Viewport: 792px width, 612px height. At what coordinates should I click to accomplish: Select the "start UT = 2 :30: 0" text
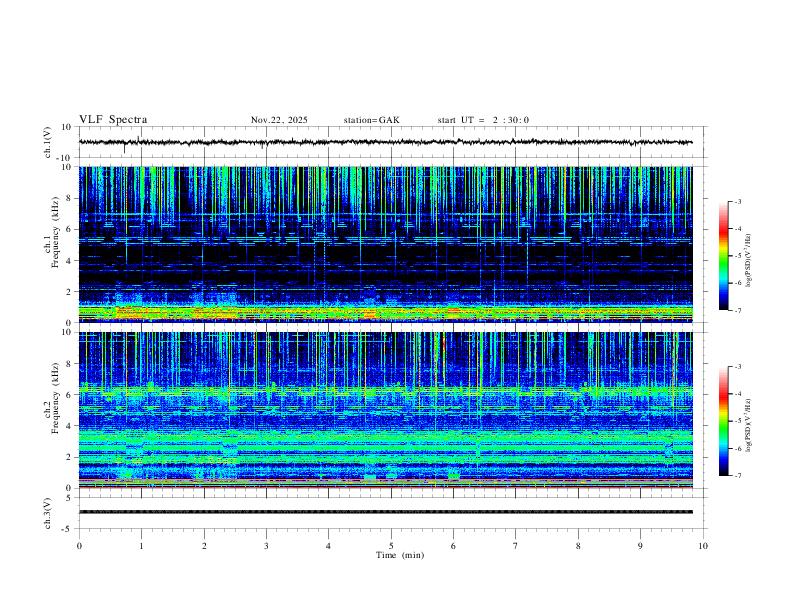coord(483,120)
